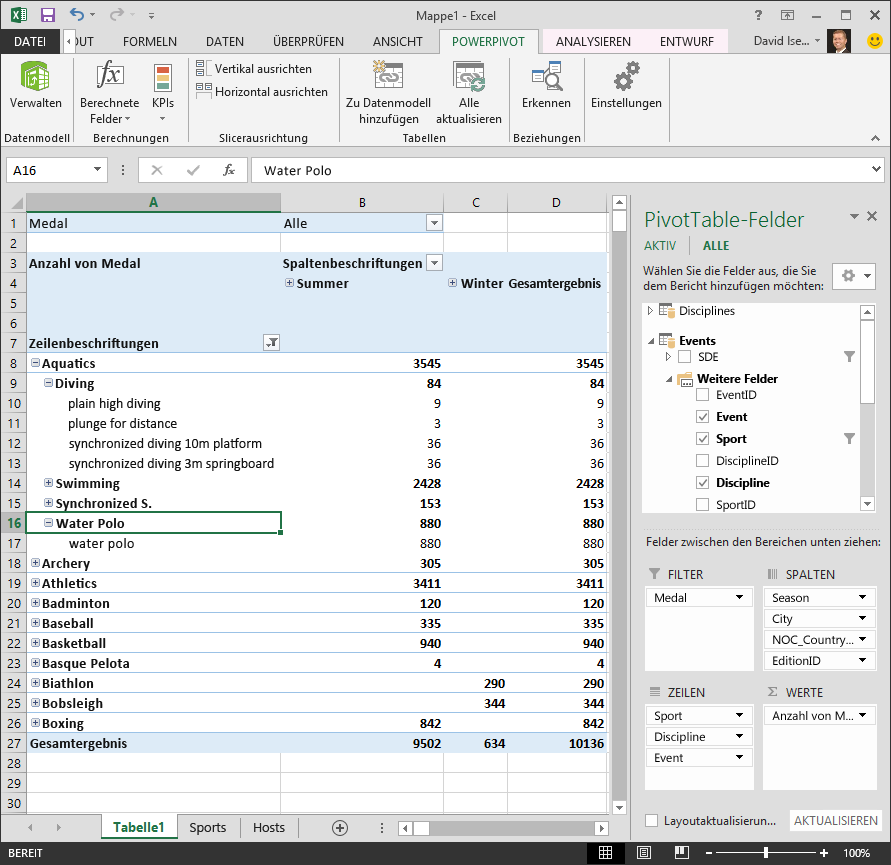The image size is (891, 865).
Task: Collapse the Aquatics pivot row
Action: point(34,363)
